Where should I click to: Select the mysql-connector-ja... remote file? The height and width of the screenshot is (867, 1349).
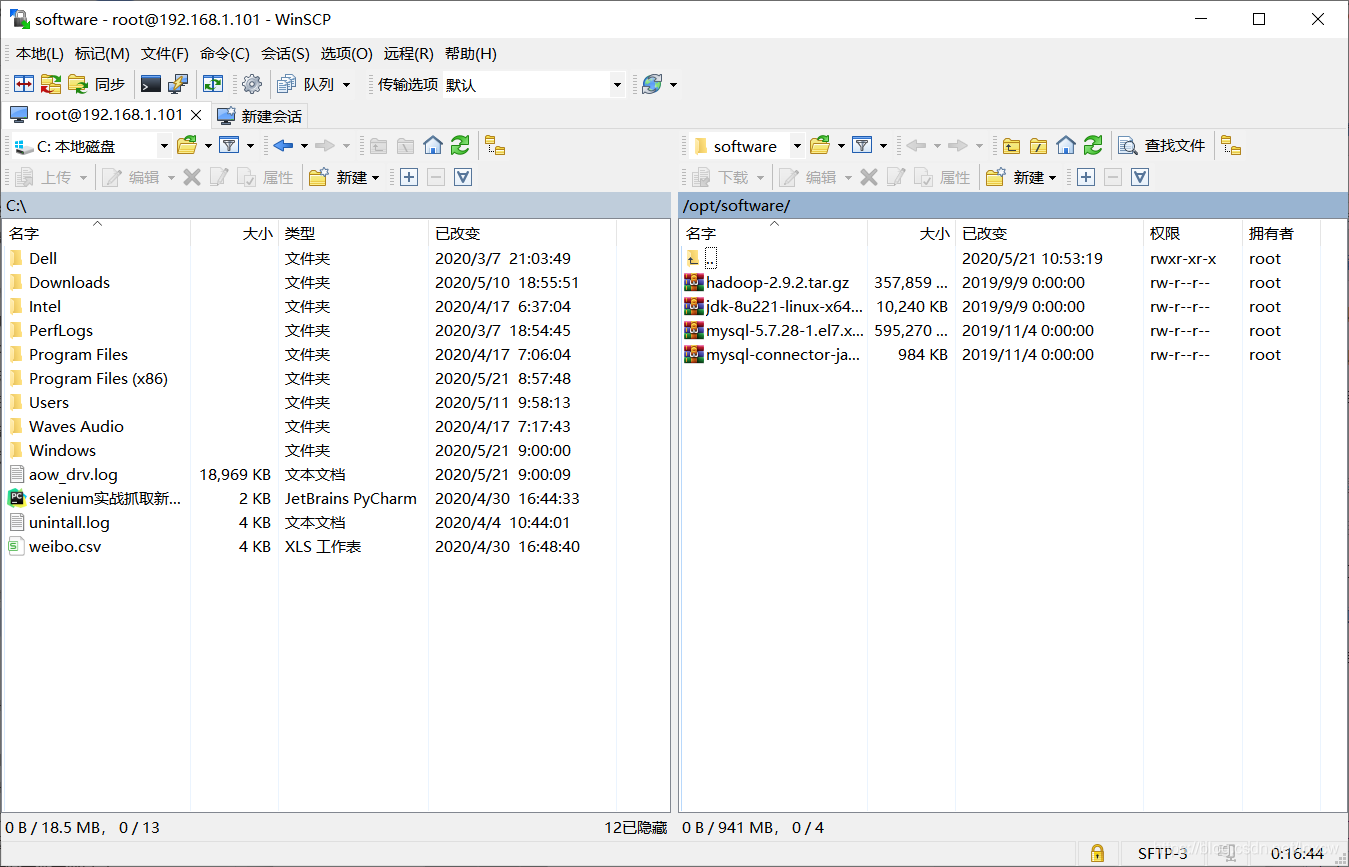(x=783, y=355)
